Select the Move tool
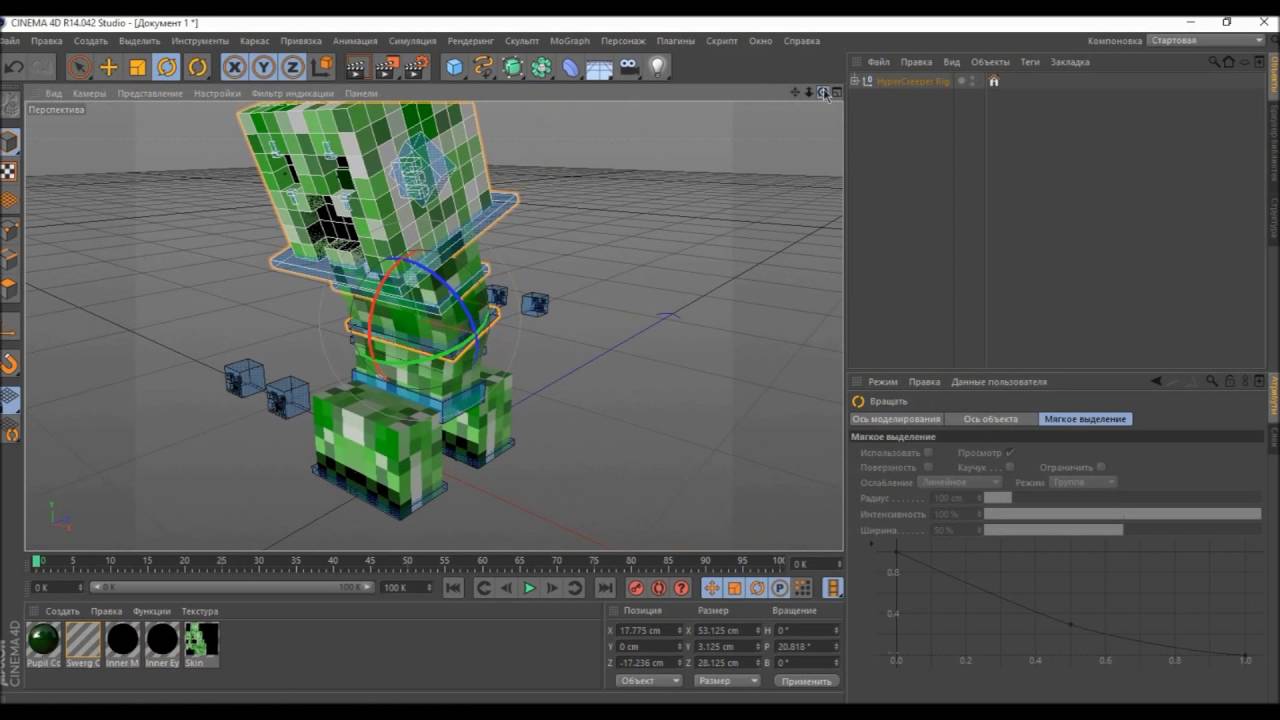The height and width of the screenshot is (720, 1280). tap(109, 67)
